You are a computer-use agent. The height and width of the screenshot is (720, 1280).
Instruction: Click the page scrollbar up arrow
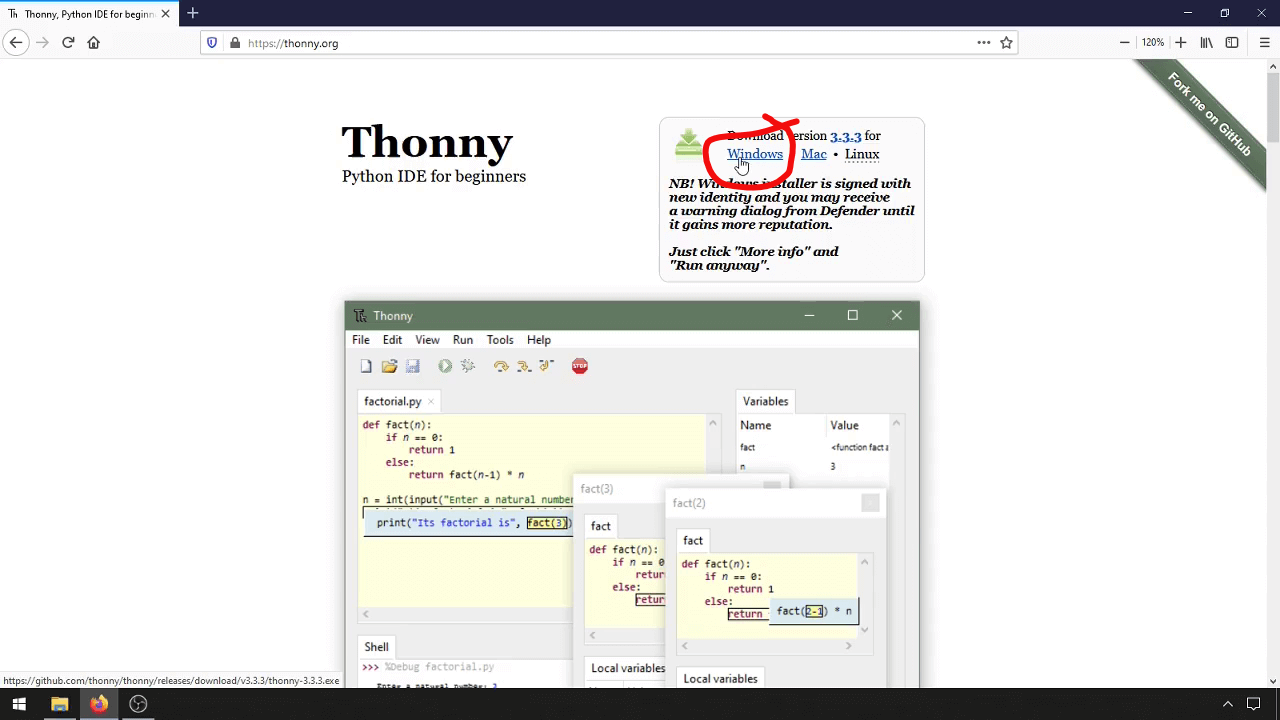point(1273,67)
